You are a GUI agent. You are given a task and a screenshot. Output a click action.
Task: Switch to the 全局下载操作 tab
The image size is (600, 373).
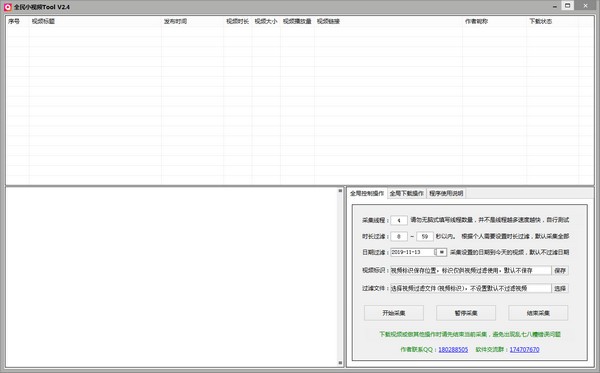(406, 193)
